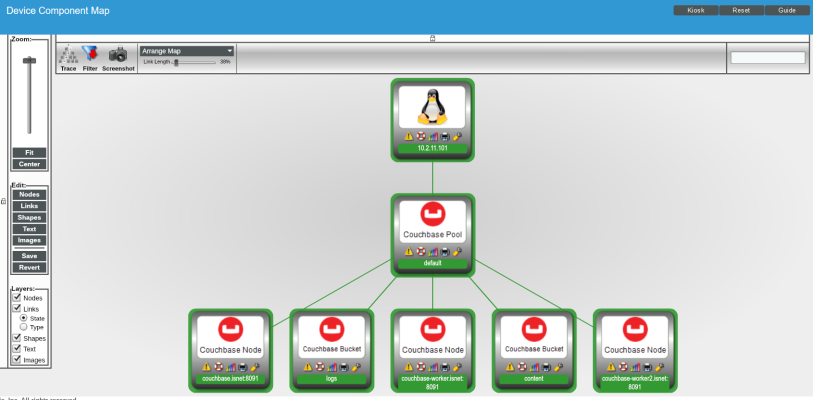Click wrench icon on couchbase.isnet:8091 node
The width and height of the screenshot is (813, 400).
[255, 367]
